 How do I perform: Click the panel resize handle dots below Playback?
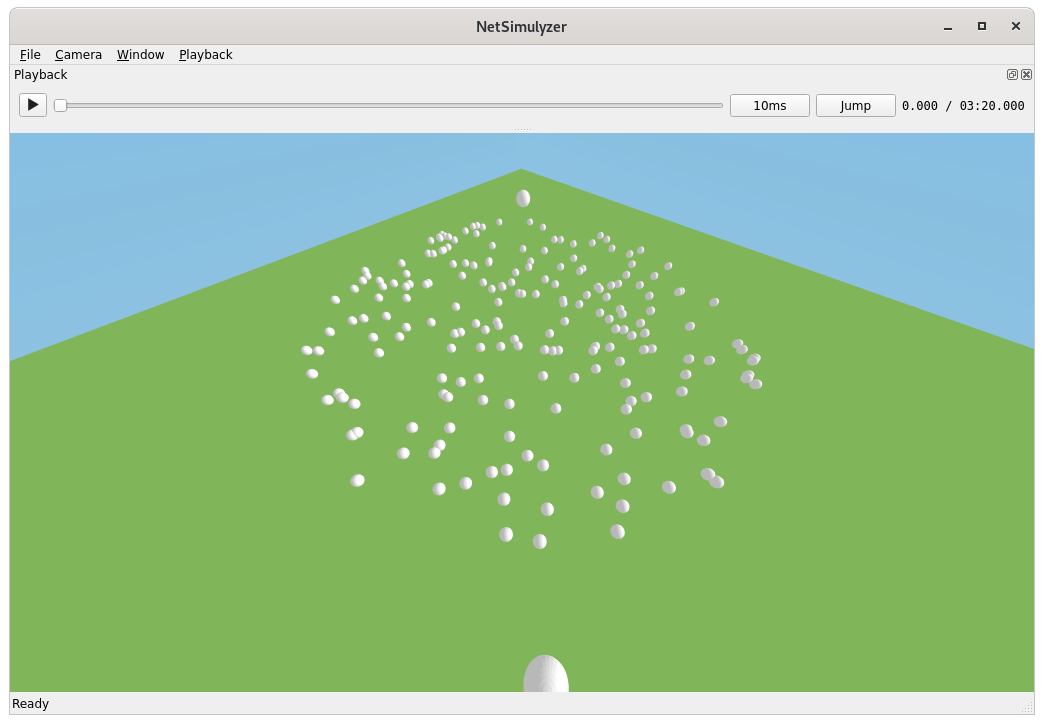coord(523,129)
